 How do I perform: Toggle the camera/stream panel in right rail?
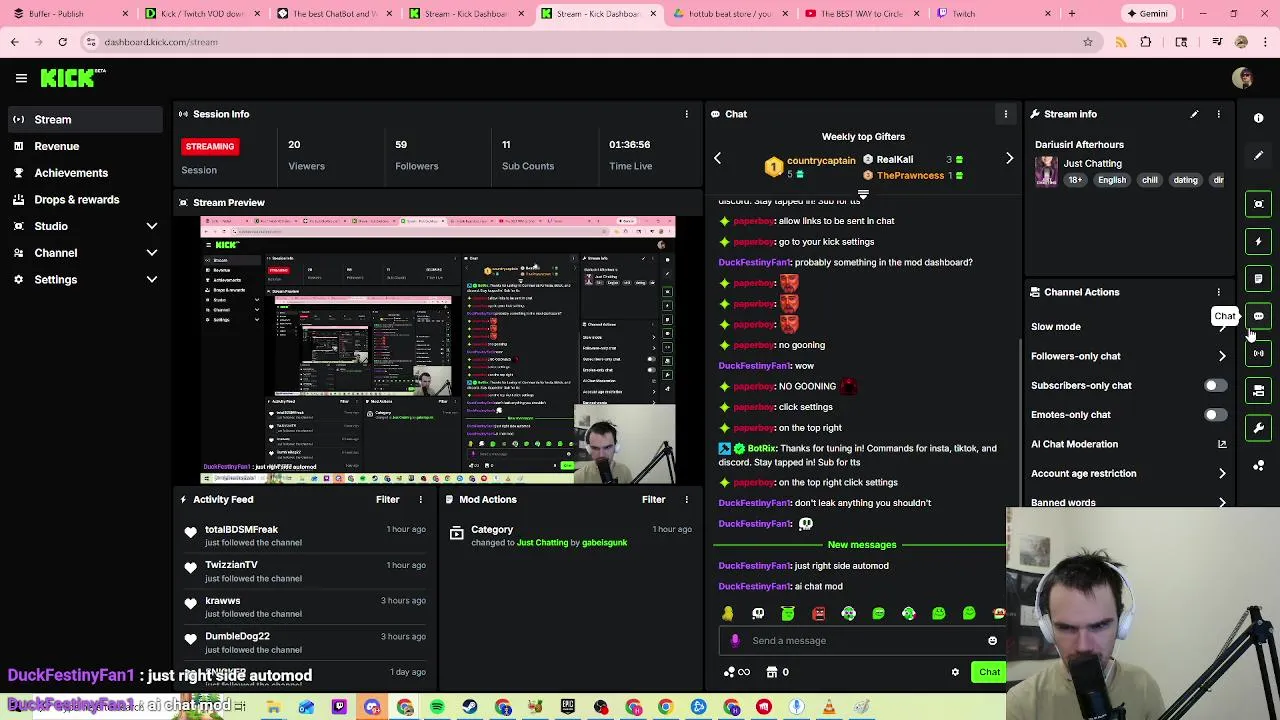(1259, 391)
